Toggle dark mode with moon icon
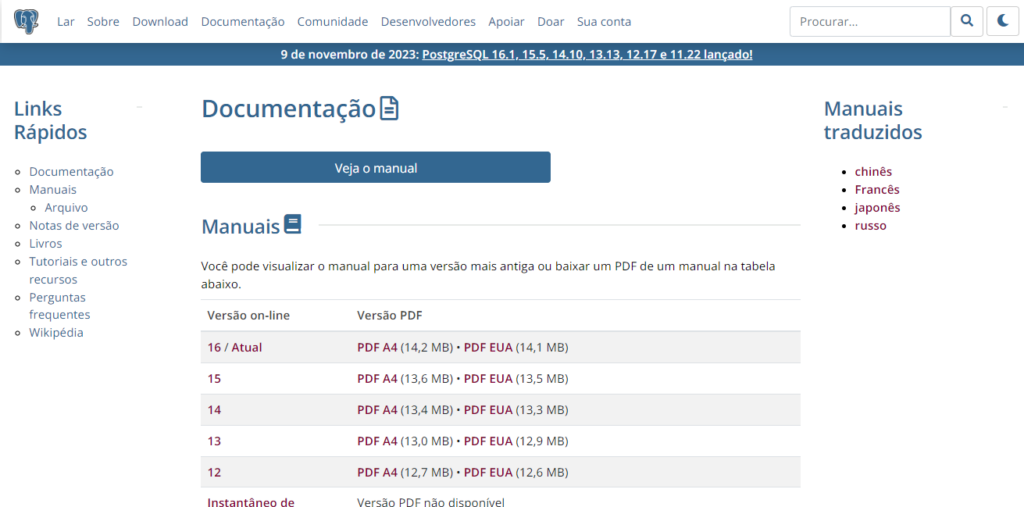1024x507 pixels. tap(1003, 22)
